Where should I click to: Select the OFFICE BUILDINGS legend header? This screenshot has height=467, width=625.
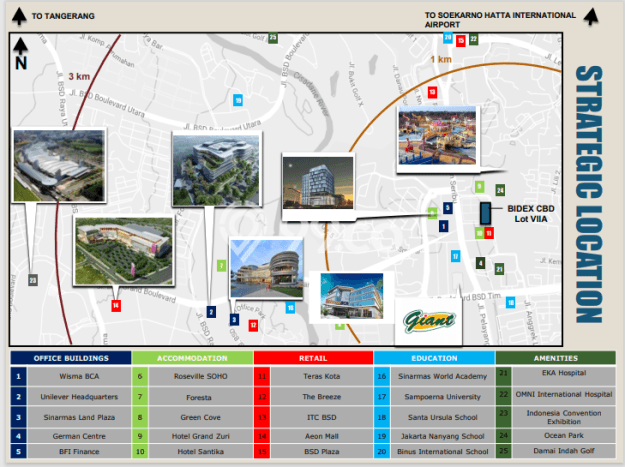point(71,358)
